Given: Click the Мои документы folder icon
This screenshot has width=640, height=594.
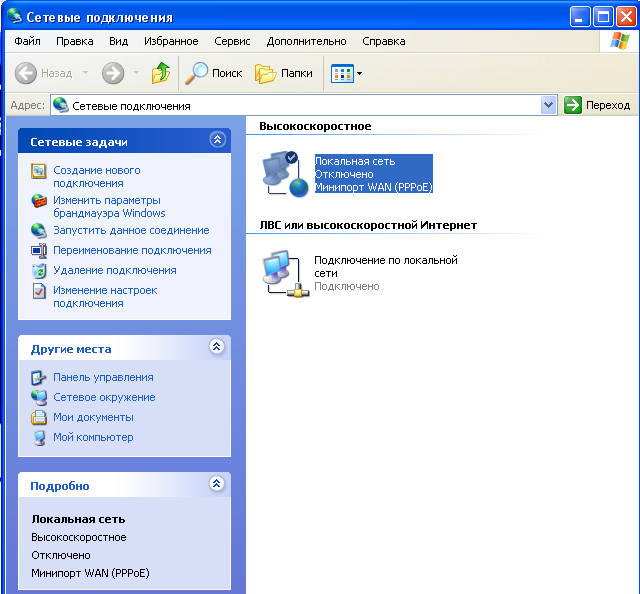Looking at the screenshot, I should point(39,417).
